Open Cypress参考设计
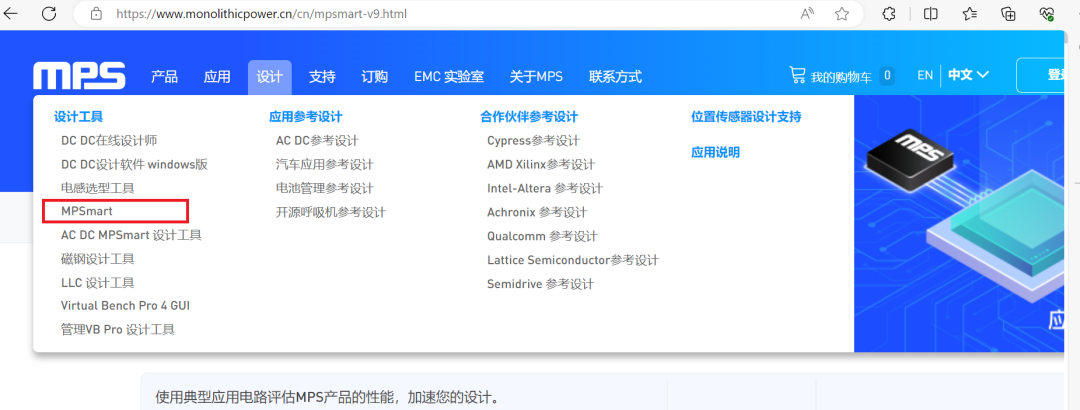Screen dimensions: 1080x410 (x=533, y=141)
